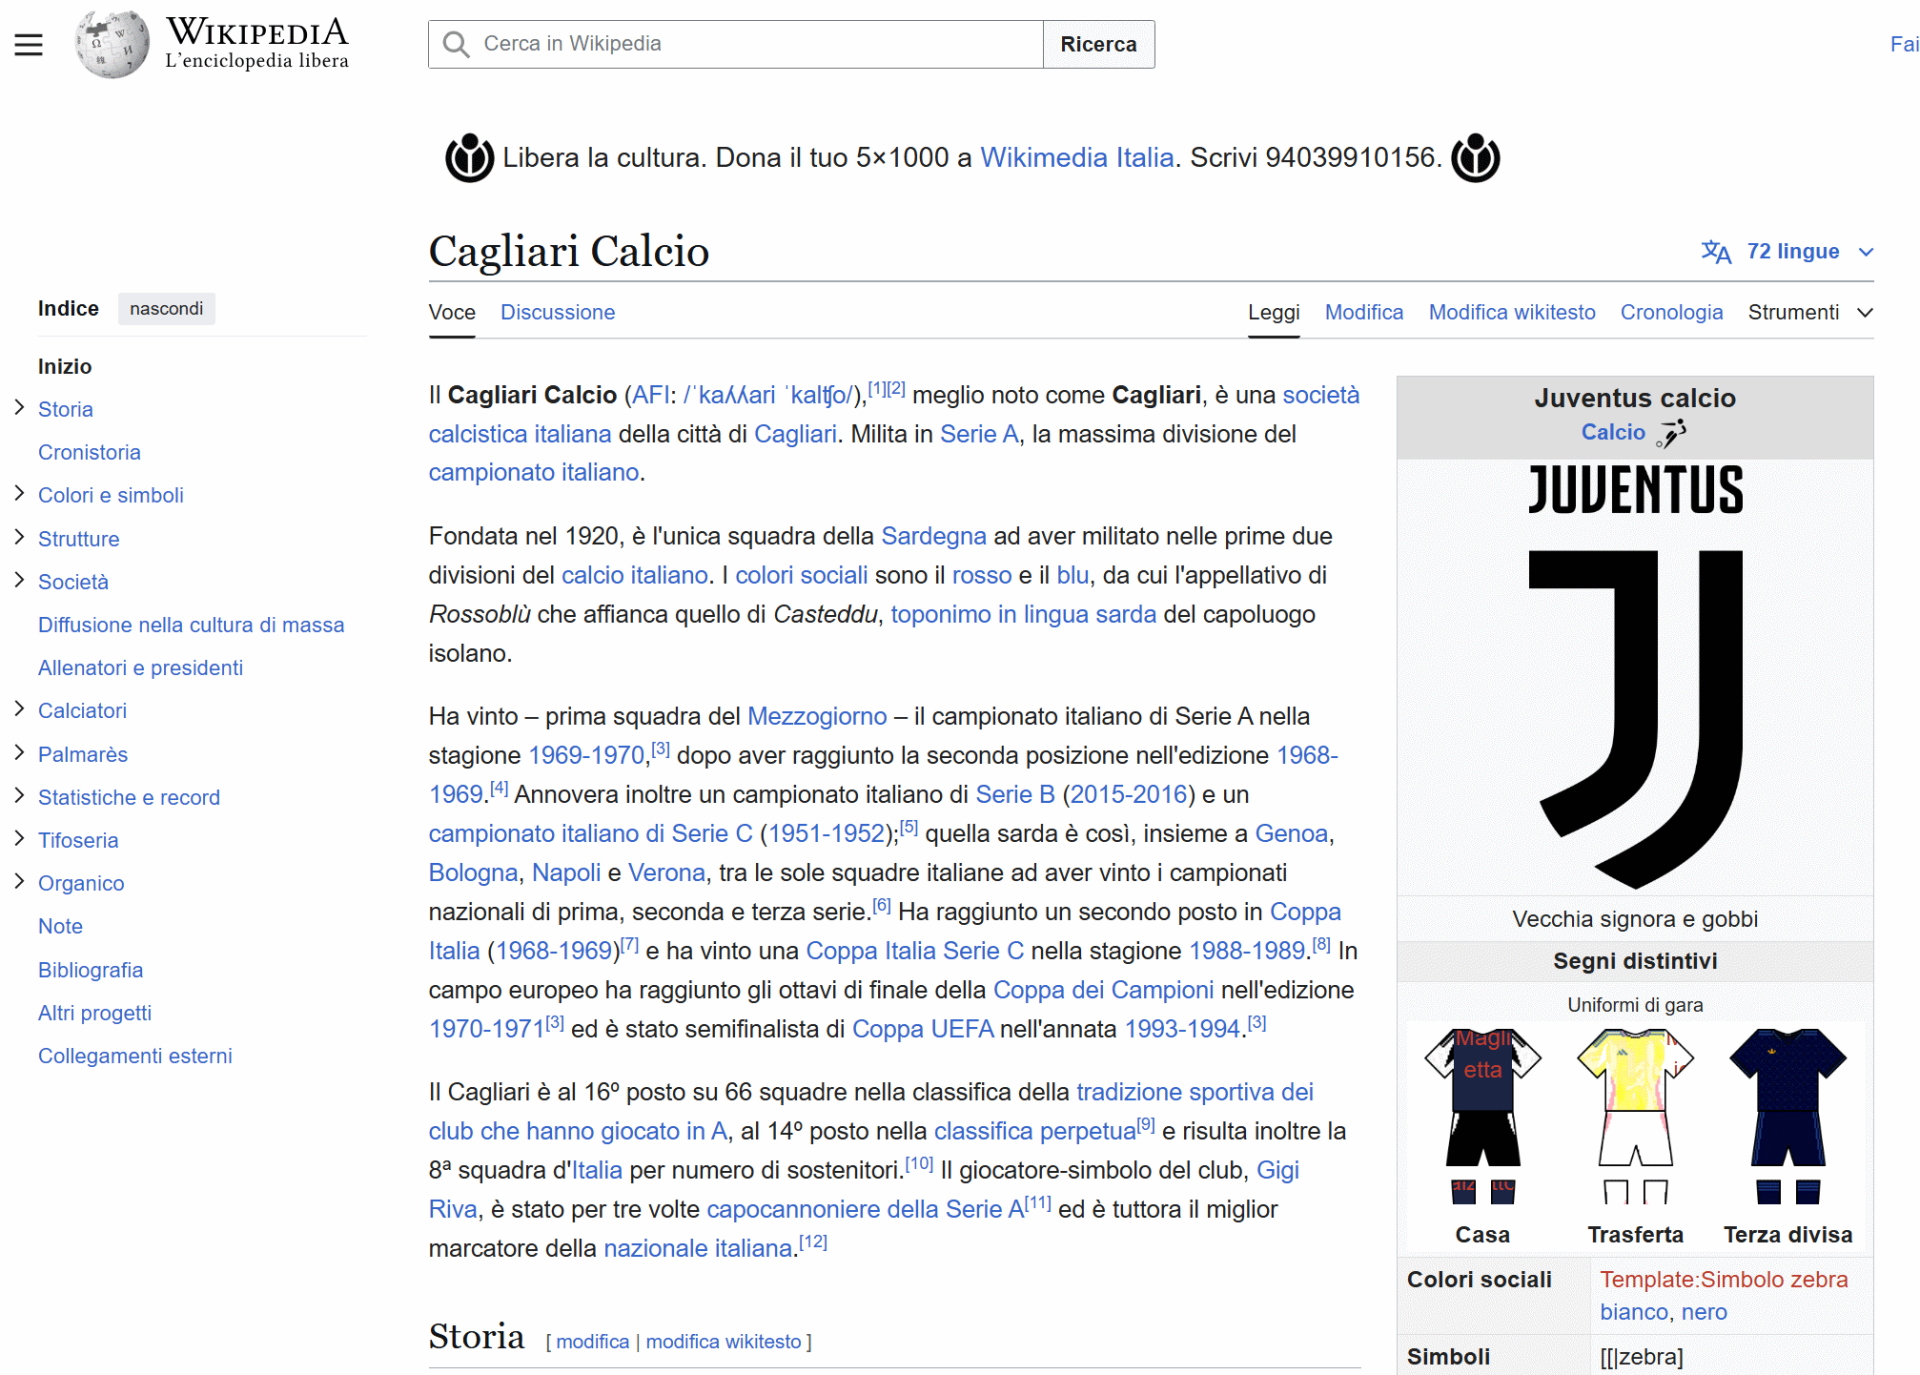
Task: Open the 72 lingue dropdown
Action: click(1793, 252)
